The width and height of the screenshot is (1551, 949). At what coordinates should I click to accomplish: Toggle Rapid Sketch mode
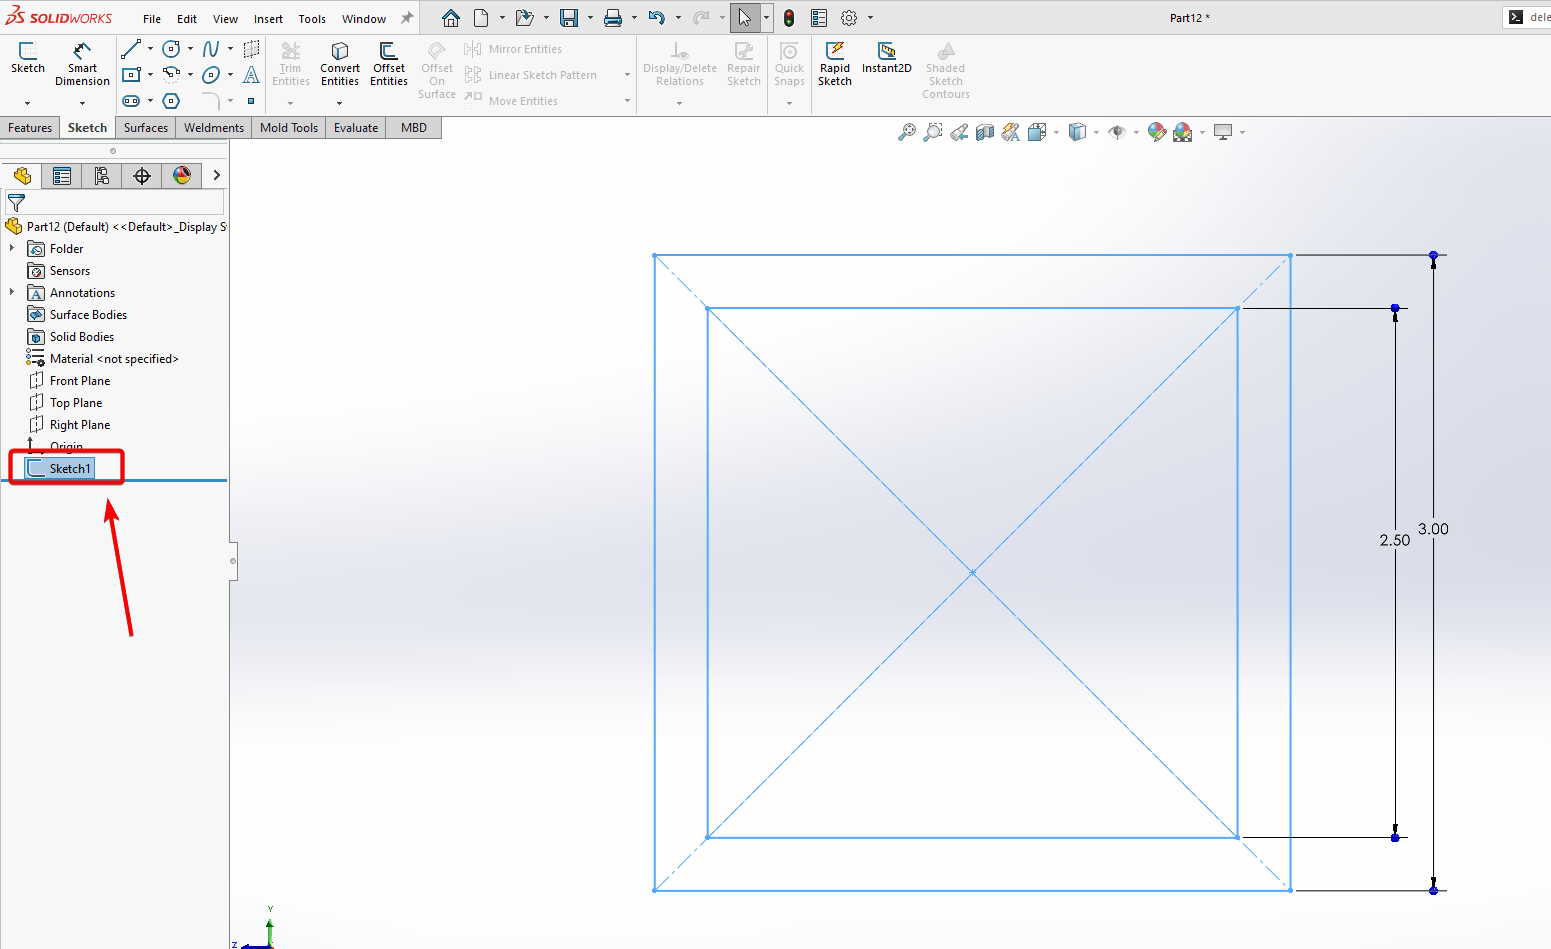835,62
